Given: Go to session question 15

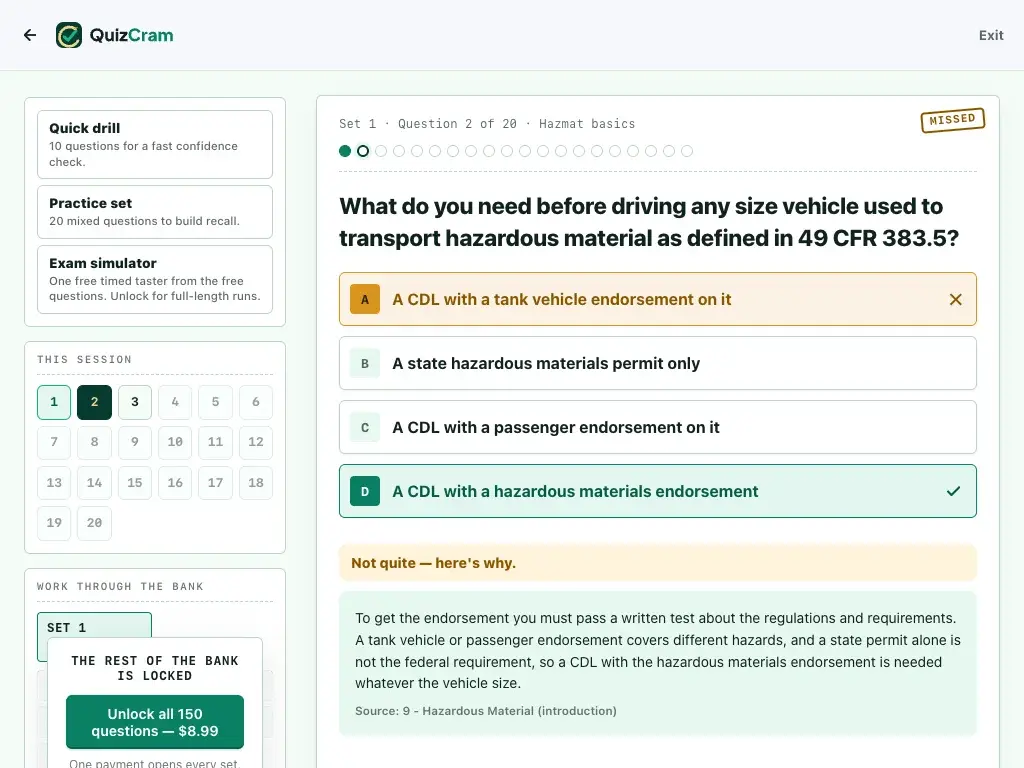Looking at the screenshot, I should pyautogui.click(x=135, y=483).
